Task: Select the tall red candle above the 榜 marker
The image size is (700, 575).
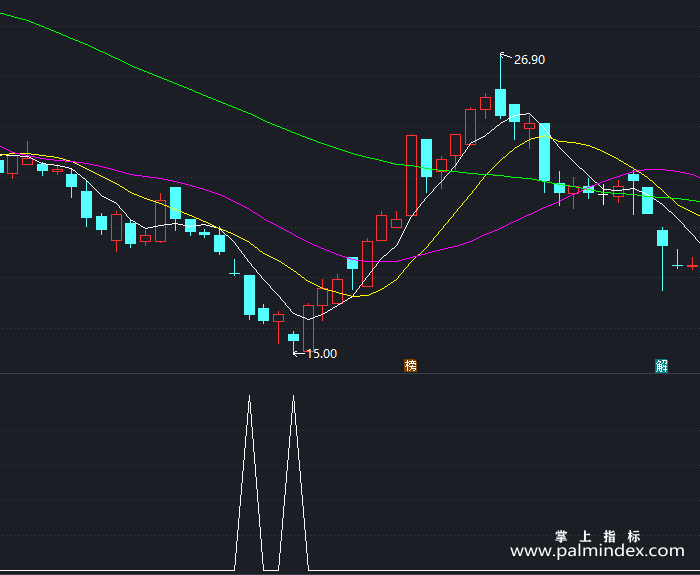Action: point(411,175)
